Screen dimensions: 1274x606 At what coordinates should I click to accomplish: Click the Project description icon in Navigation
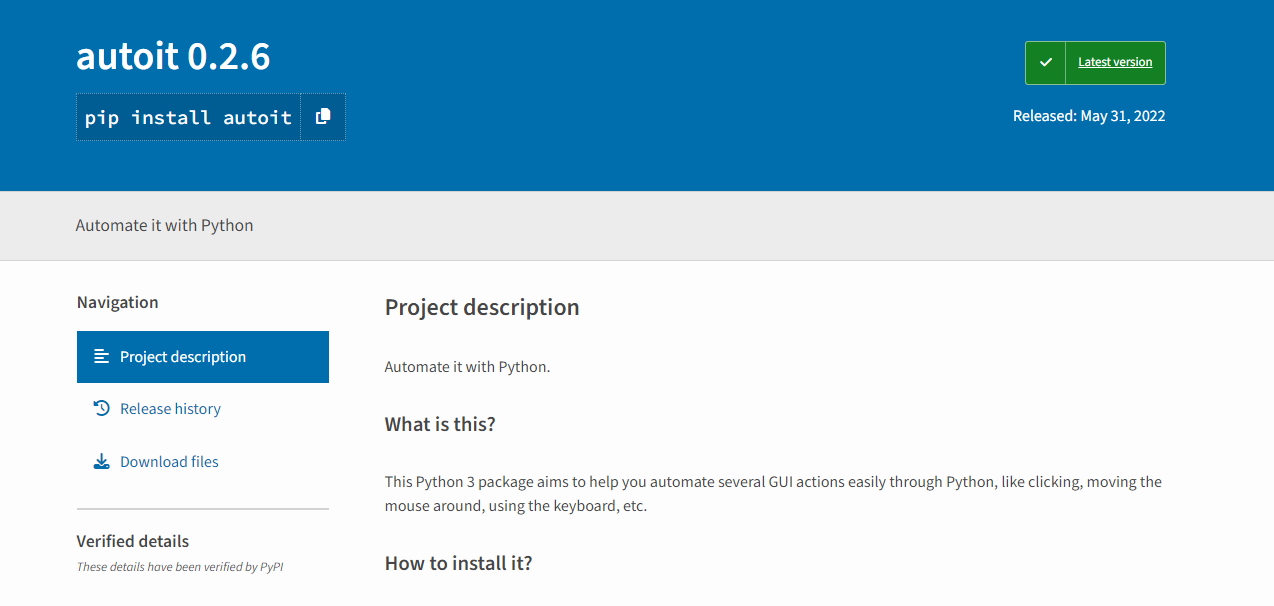point(101,356)
